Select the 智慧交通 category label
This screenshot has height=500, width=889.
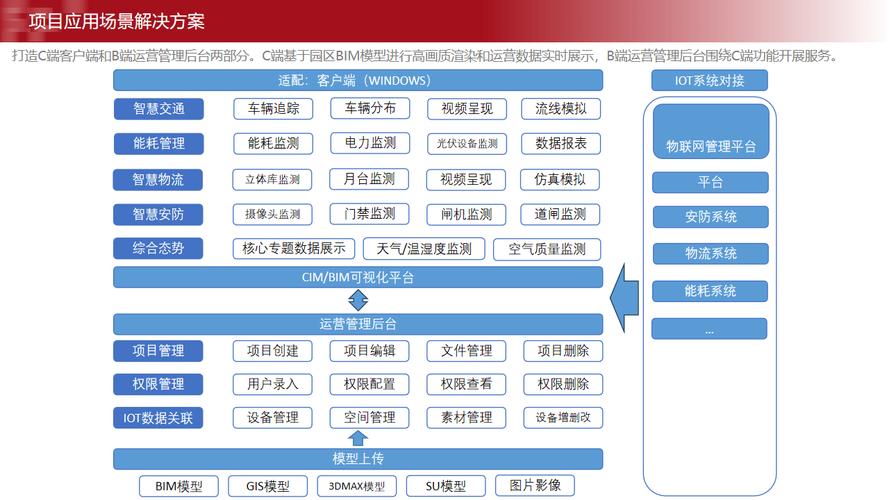click(158, 108)
